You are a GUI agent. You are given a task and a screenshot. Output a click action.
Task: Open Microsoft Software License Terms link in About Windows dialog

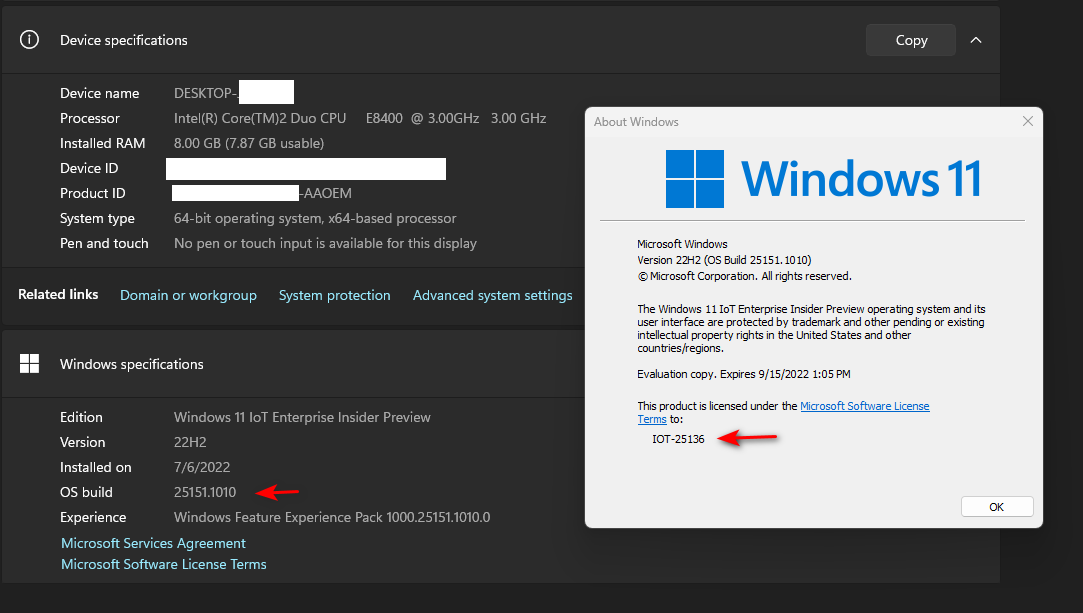865,406
